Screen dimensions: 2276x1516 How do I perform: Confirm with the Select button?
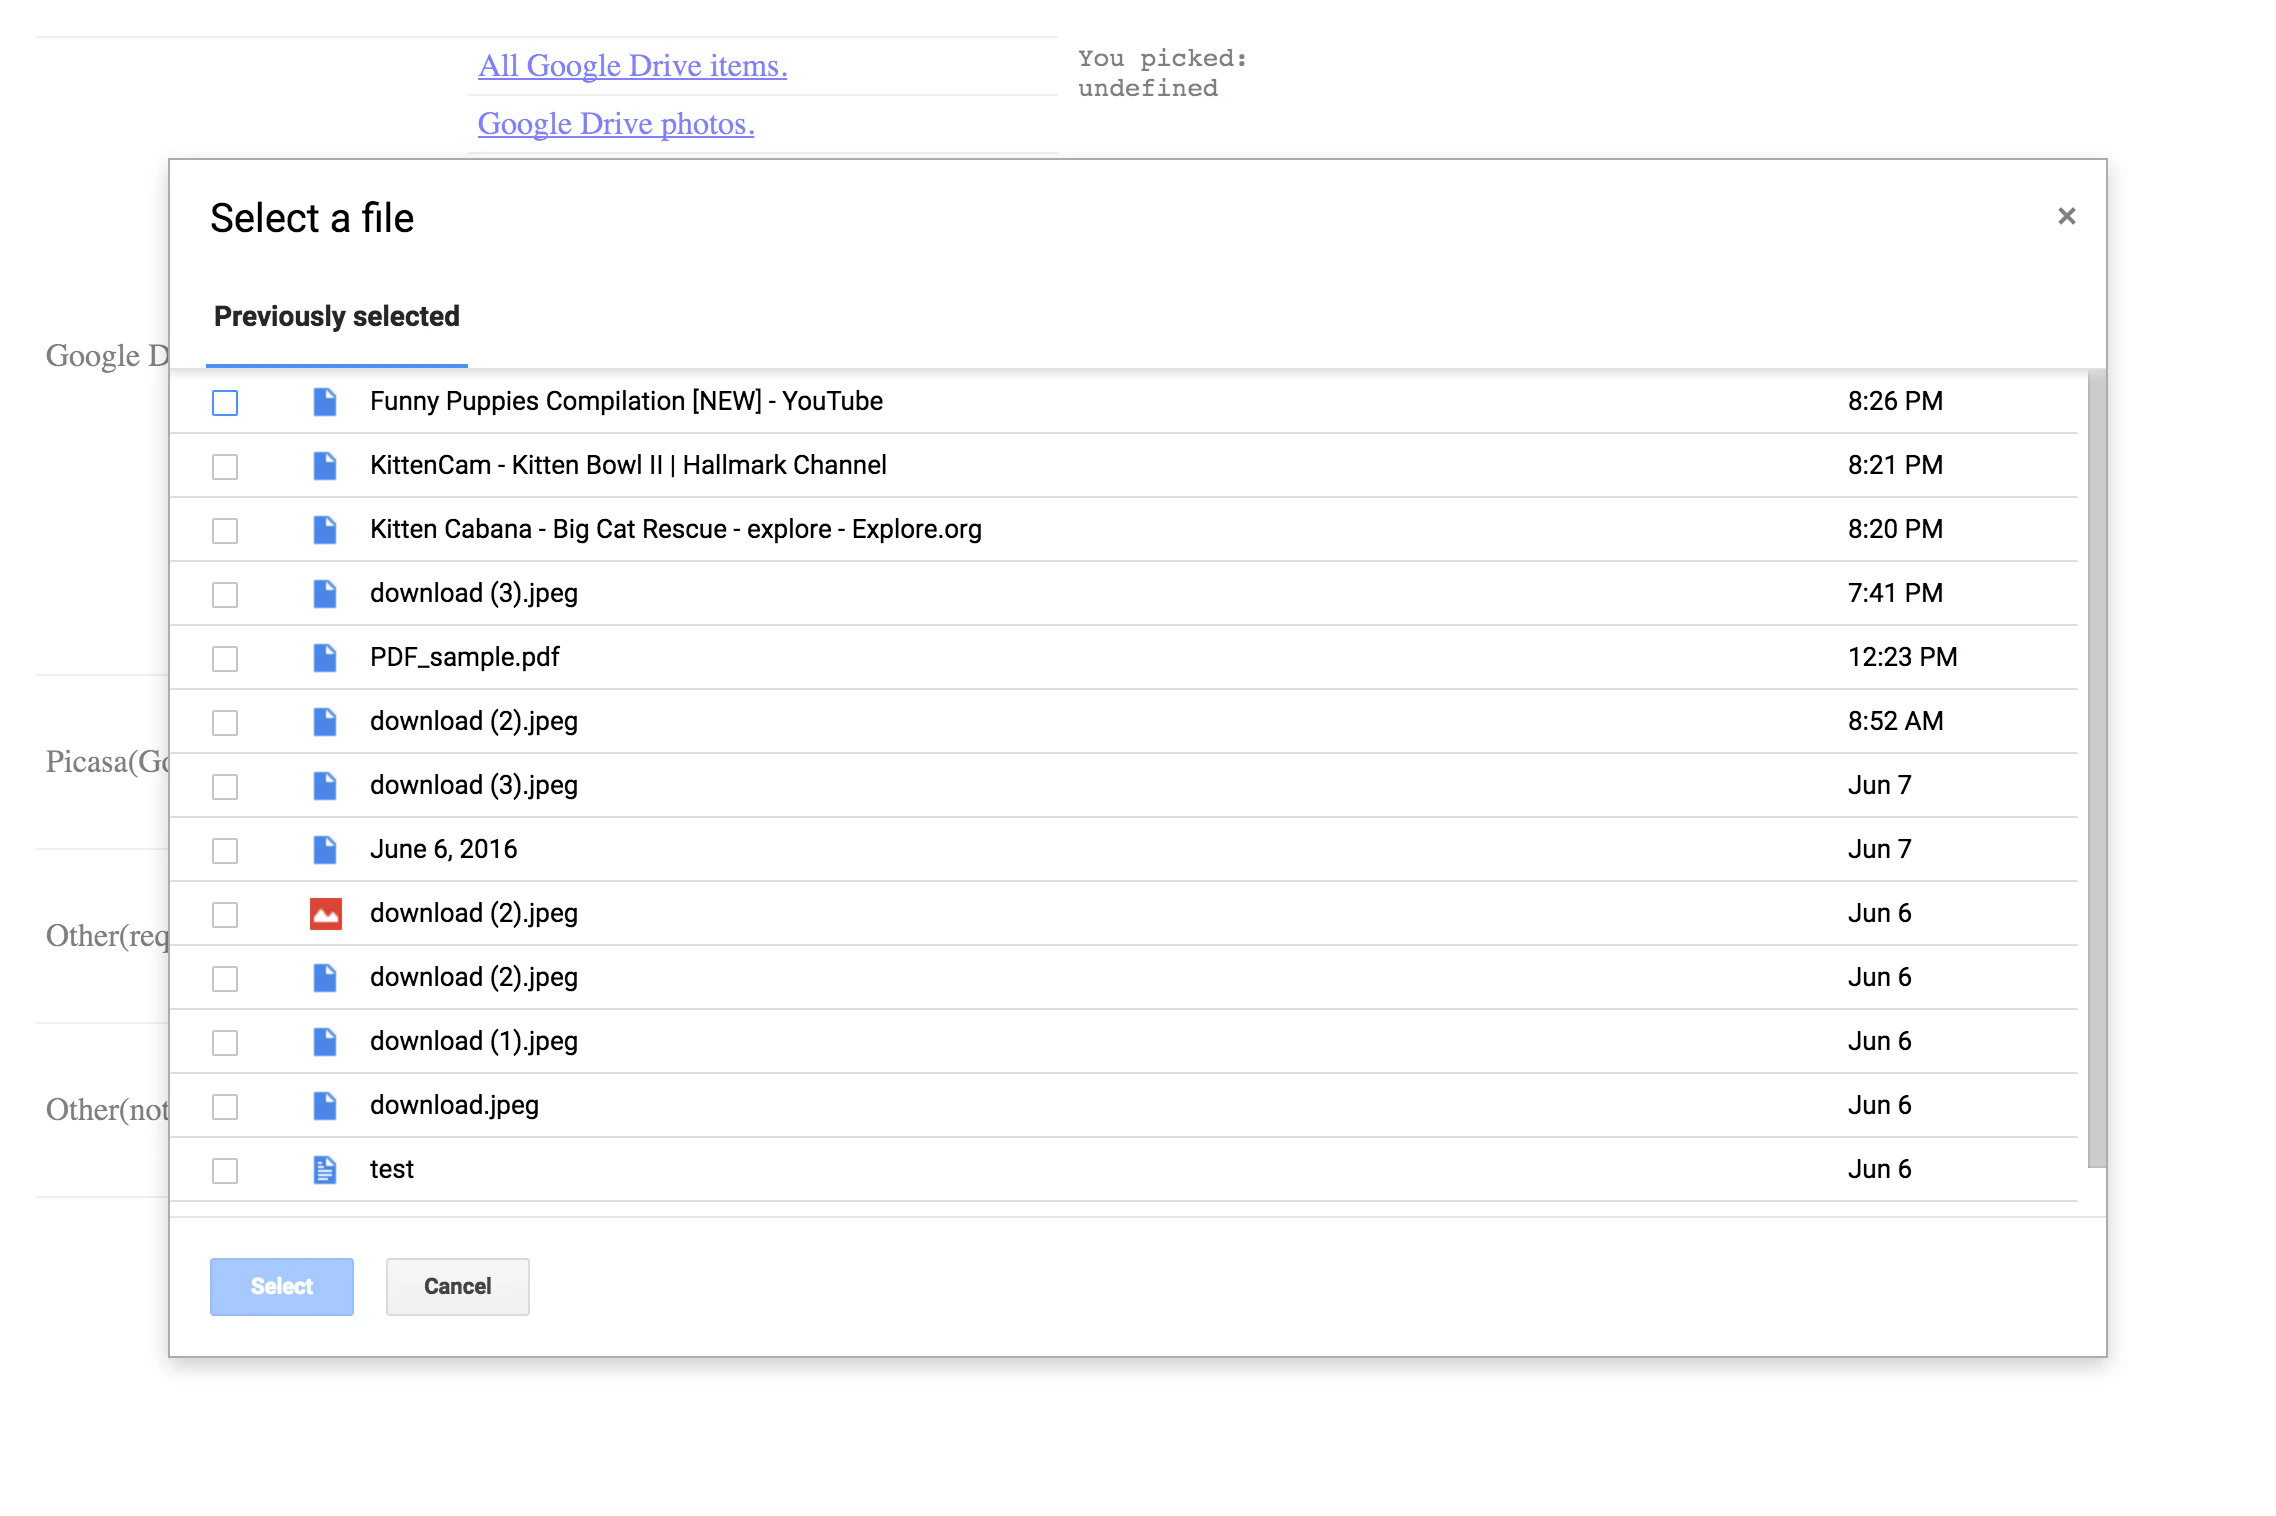point(282,1287)
